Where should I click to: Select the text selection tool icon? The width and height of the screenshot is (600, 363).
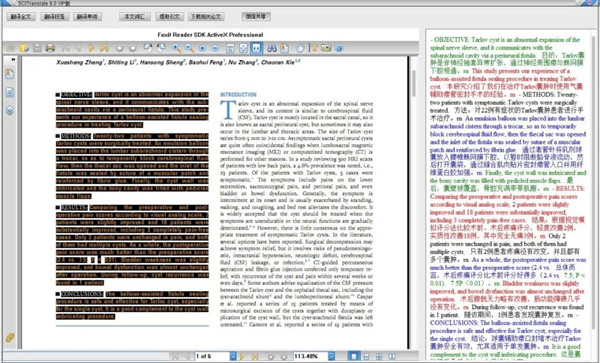315,48
